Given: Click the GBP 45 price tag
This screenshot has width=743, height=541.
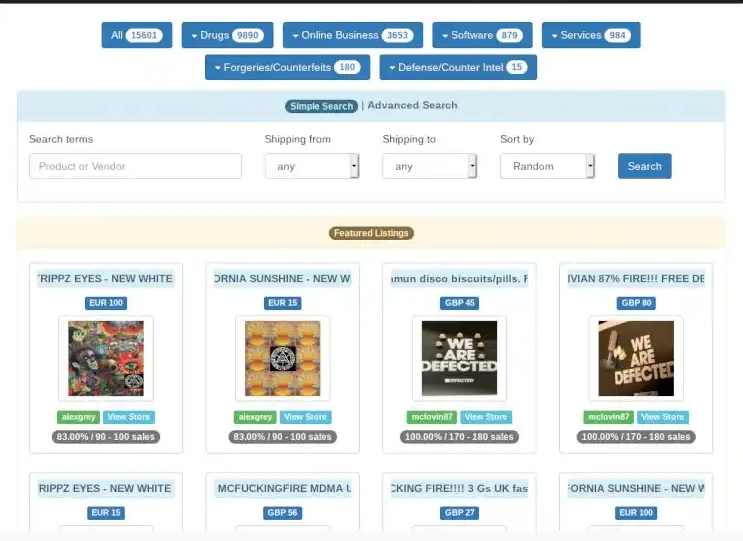Looking at the screenshot, I should pyautogui.click(x=459, y=303).
